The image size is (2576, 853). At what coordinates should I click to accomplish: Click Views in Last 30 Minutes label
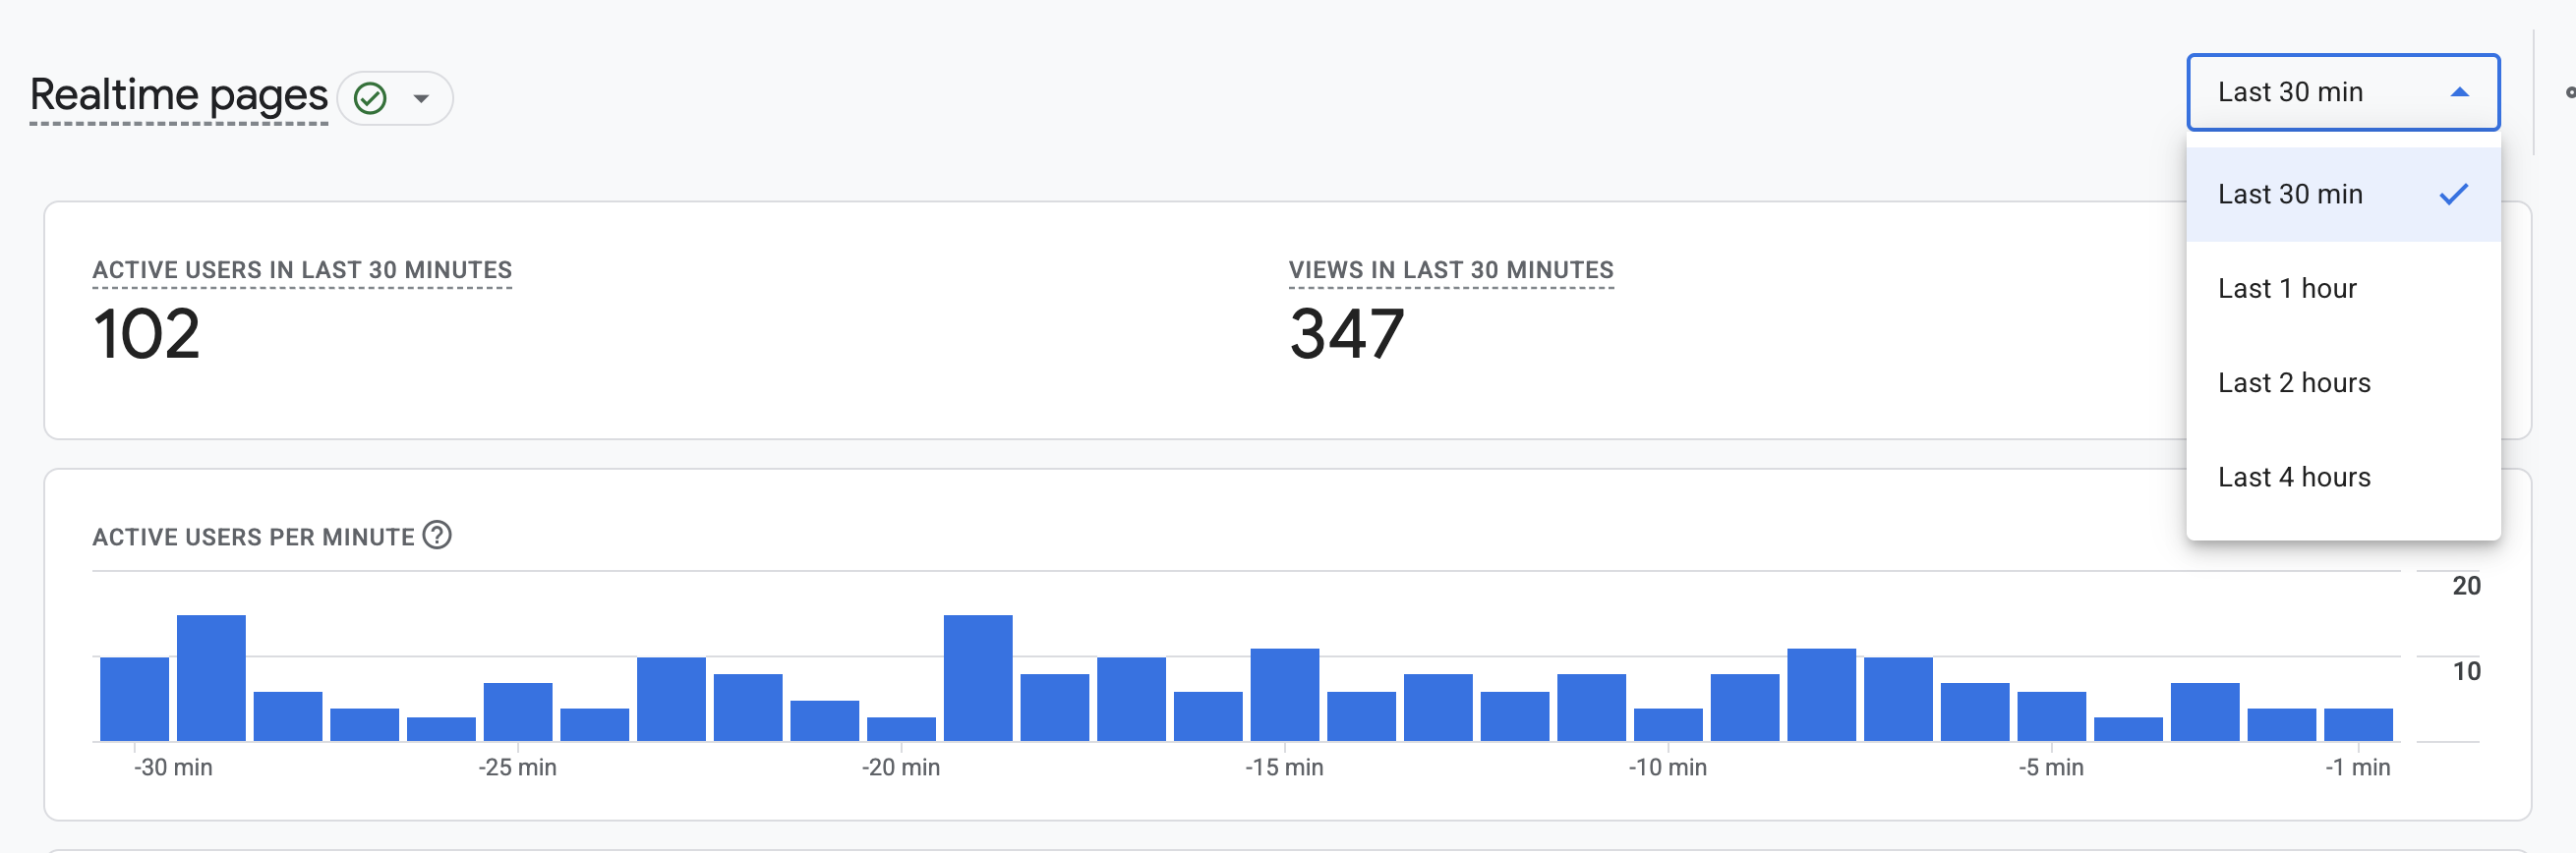(x=1450, y=270)
